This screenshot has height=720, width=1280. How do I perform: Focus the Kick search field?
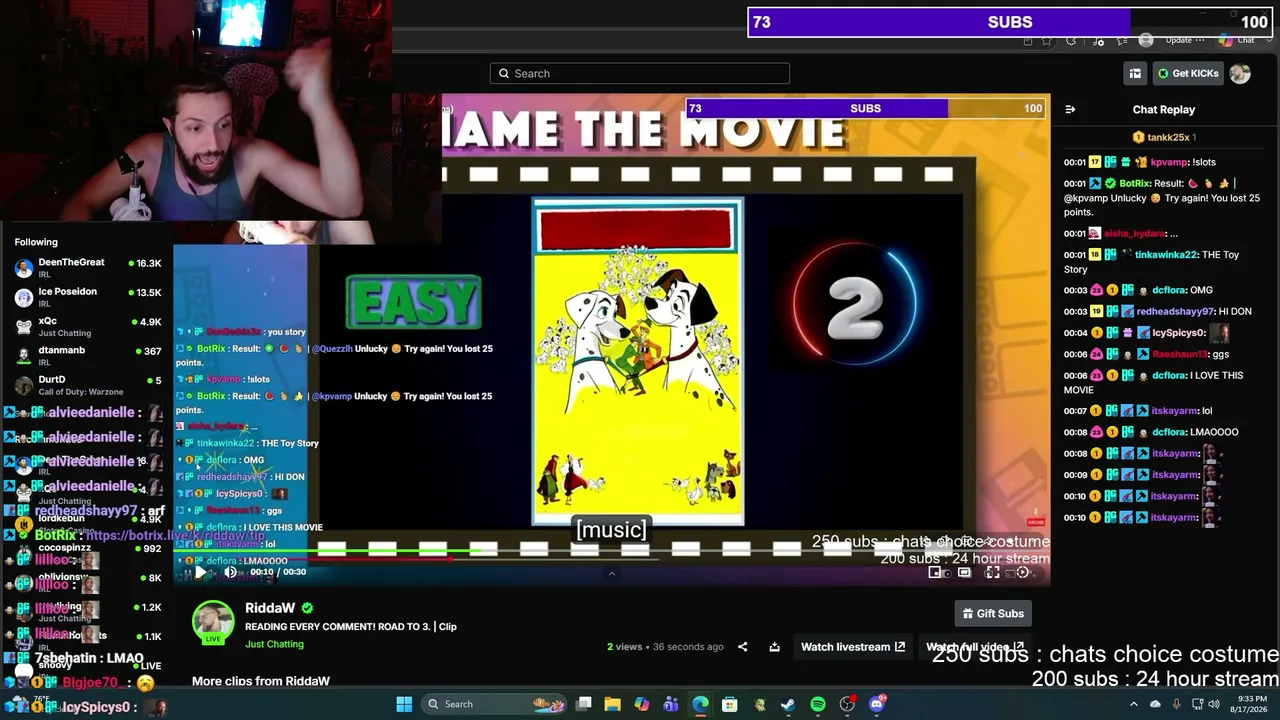click(640, 73)
